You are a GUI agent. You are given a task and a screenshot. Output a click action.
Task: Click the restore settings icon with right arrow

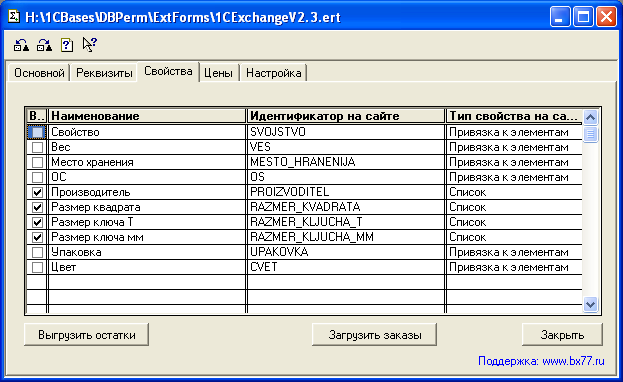pos(44,45)
